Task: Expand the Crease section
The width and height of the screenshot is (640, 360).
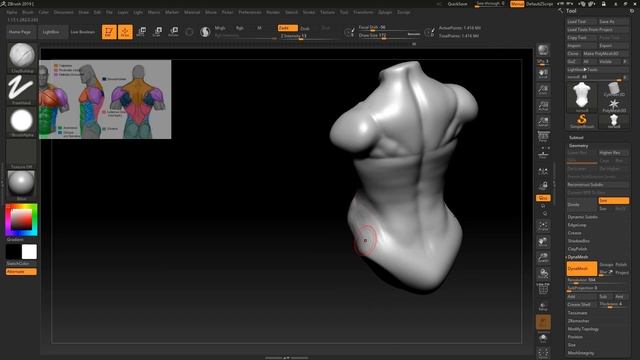Action: [x=574, y=233]
